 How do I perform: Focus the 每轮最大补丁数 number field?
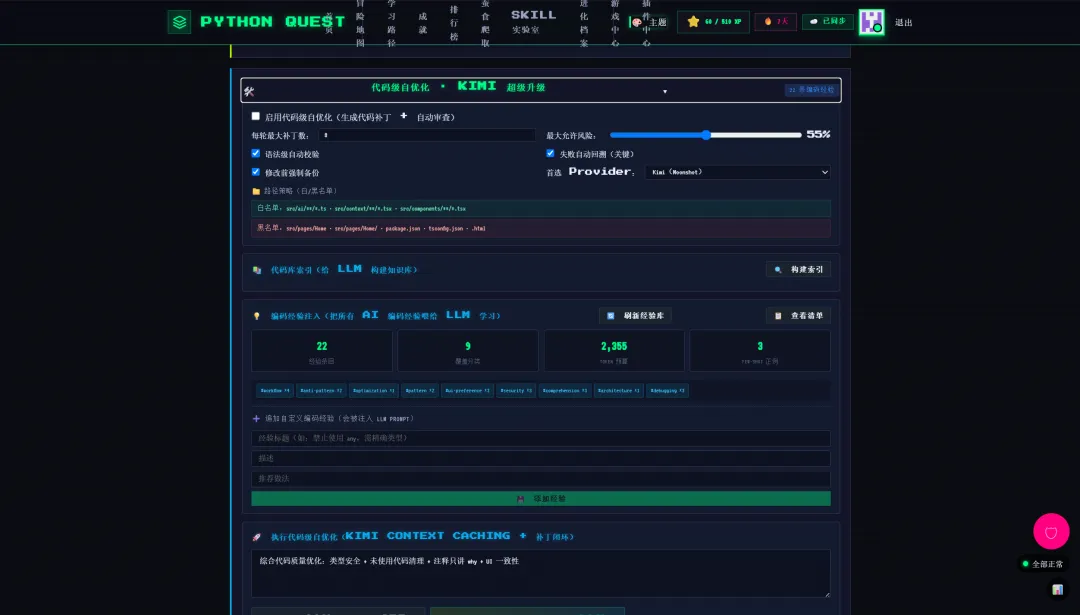427,135
